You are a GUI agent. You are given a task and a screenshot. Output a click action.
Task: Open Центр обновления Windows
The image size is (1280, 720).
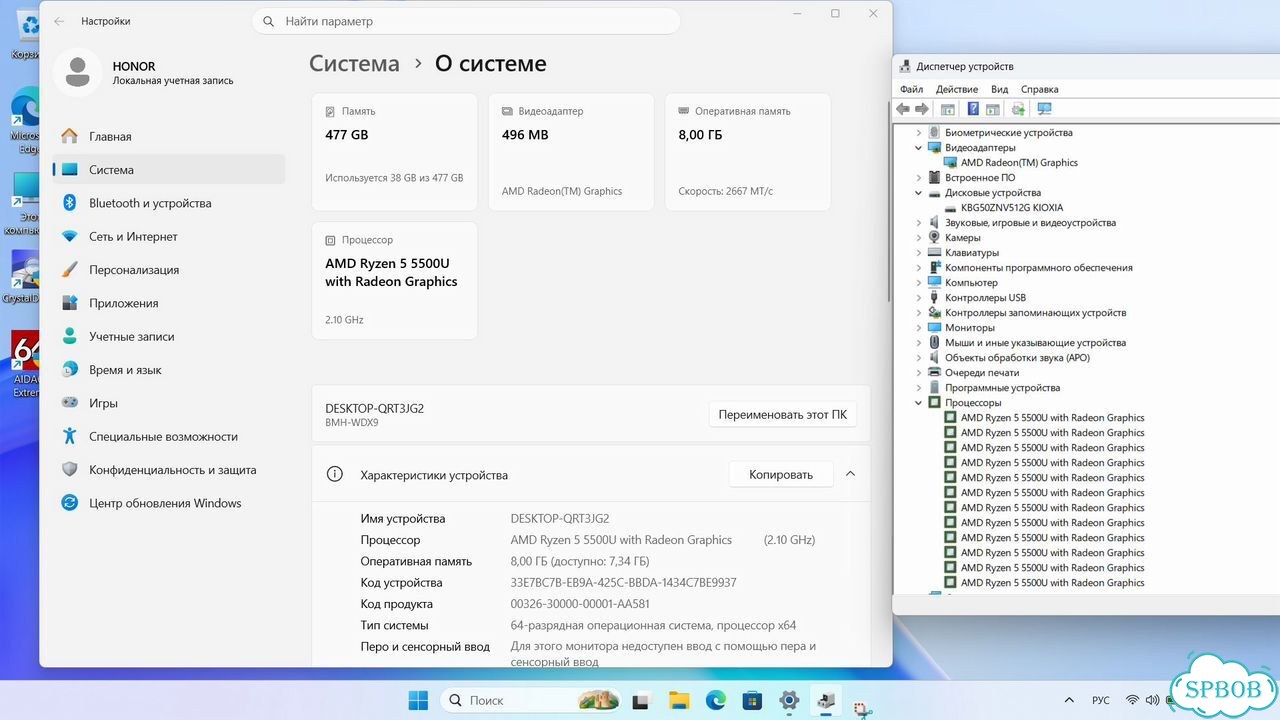point(168,503)
